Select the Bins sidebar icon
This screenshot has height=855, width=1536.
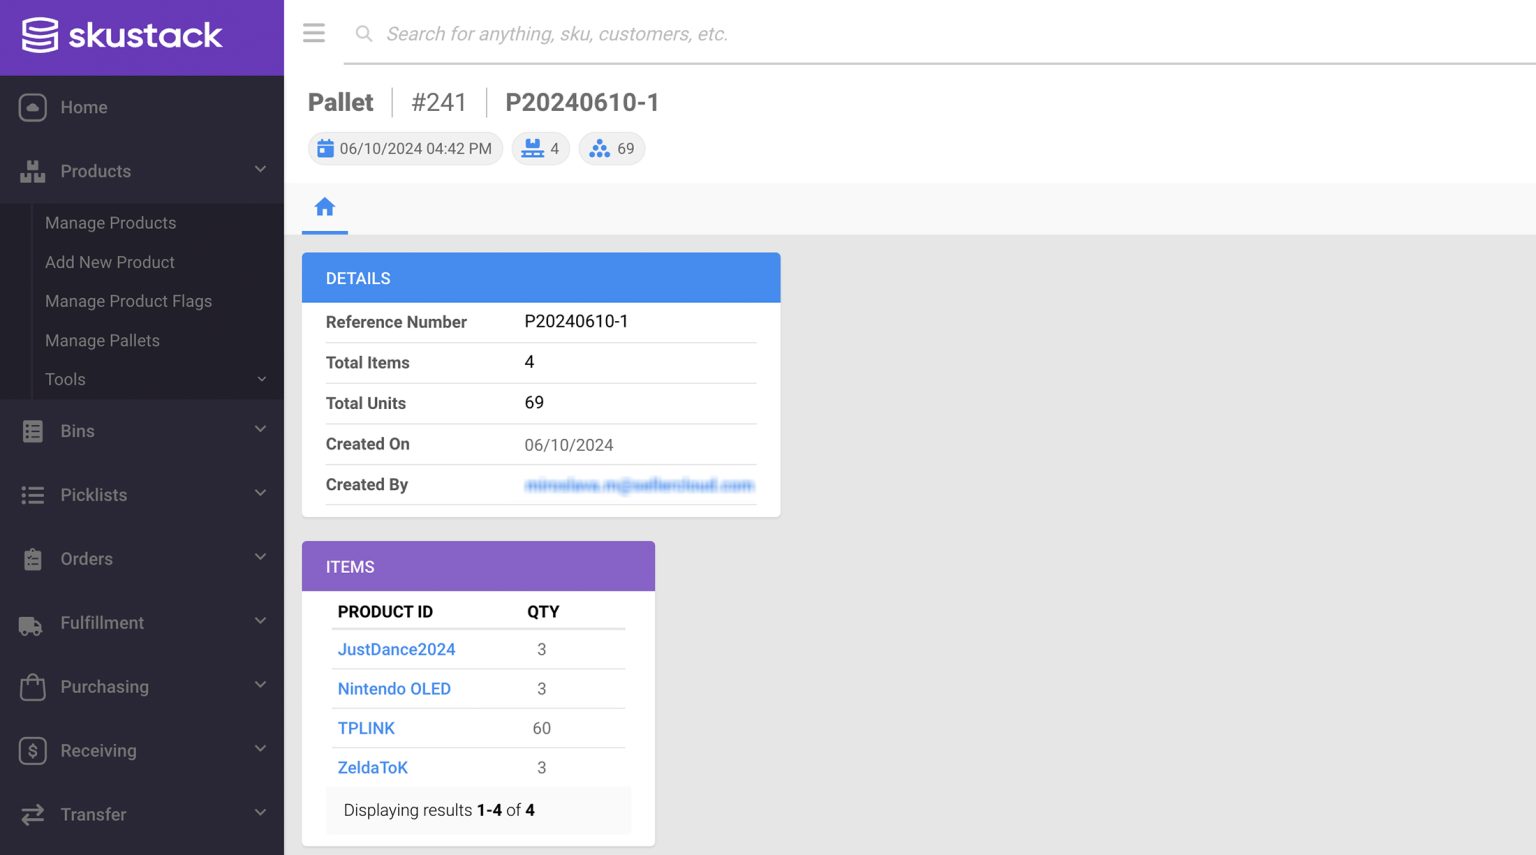coord(32,430)
